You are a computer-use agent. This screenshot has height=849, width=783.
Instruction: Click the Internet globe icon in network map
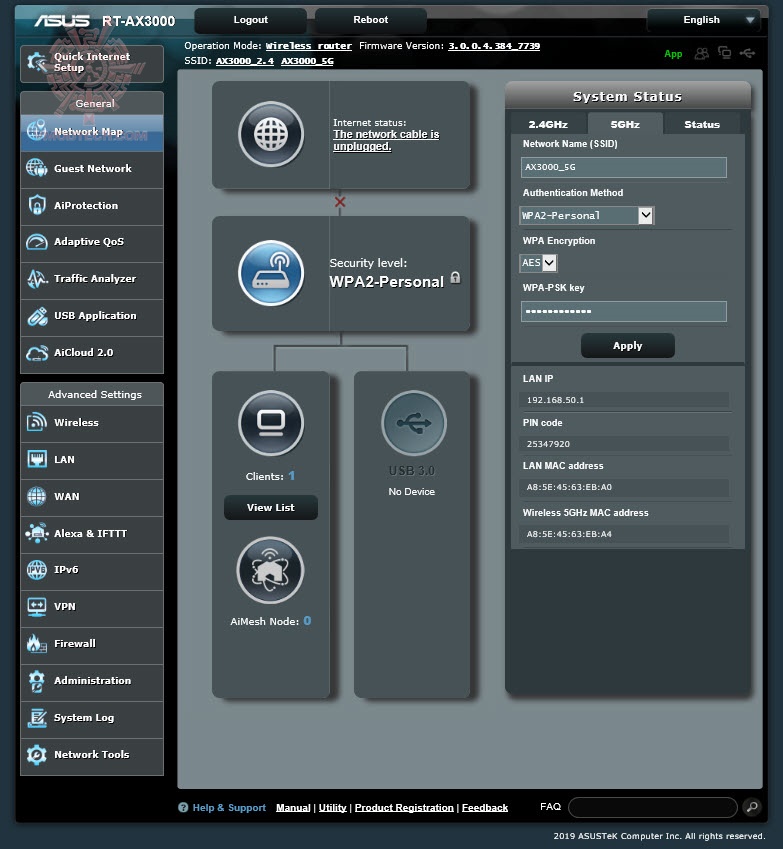271,134
